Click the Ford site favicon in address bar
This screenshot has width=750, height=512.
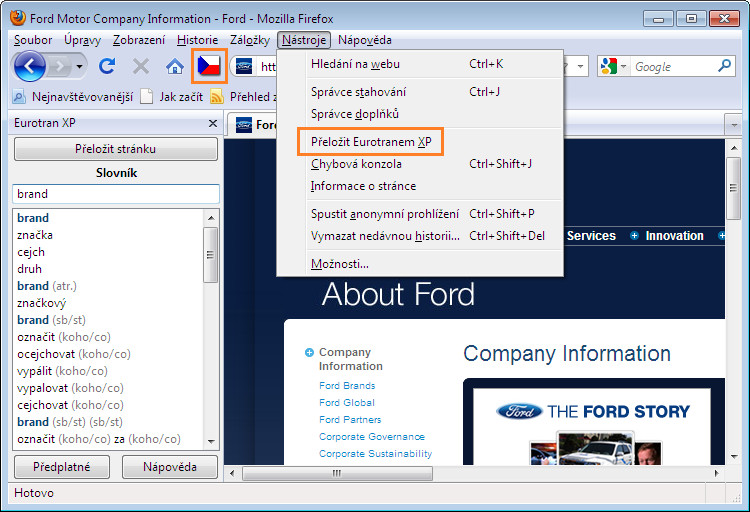[x=244, y=67]
